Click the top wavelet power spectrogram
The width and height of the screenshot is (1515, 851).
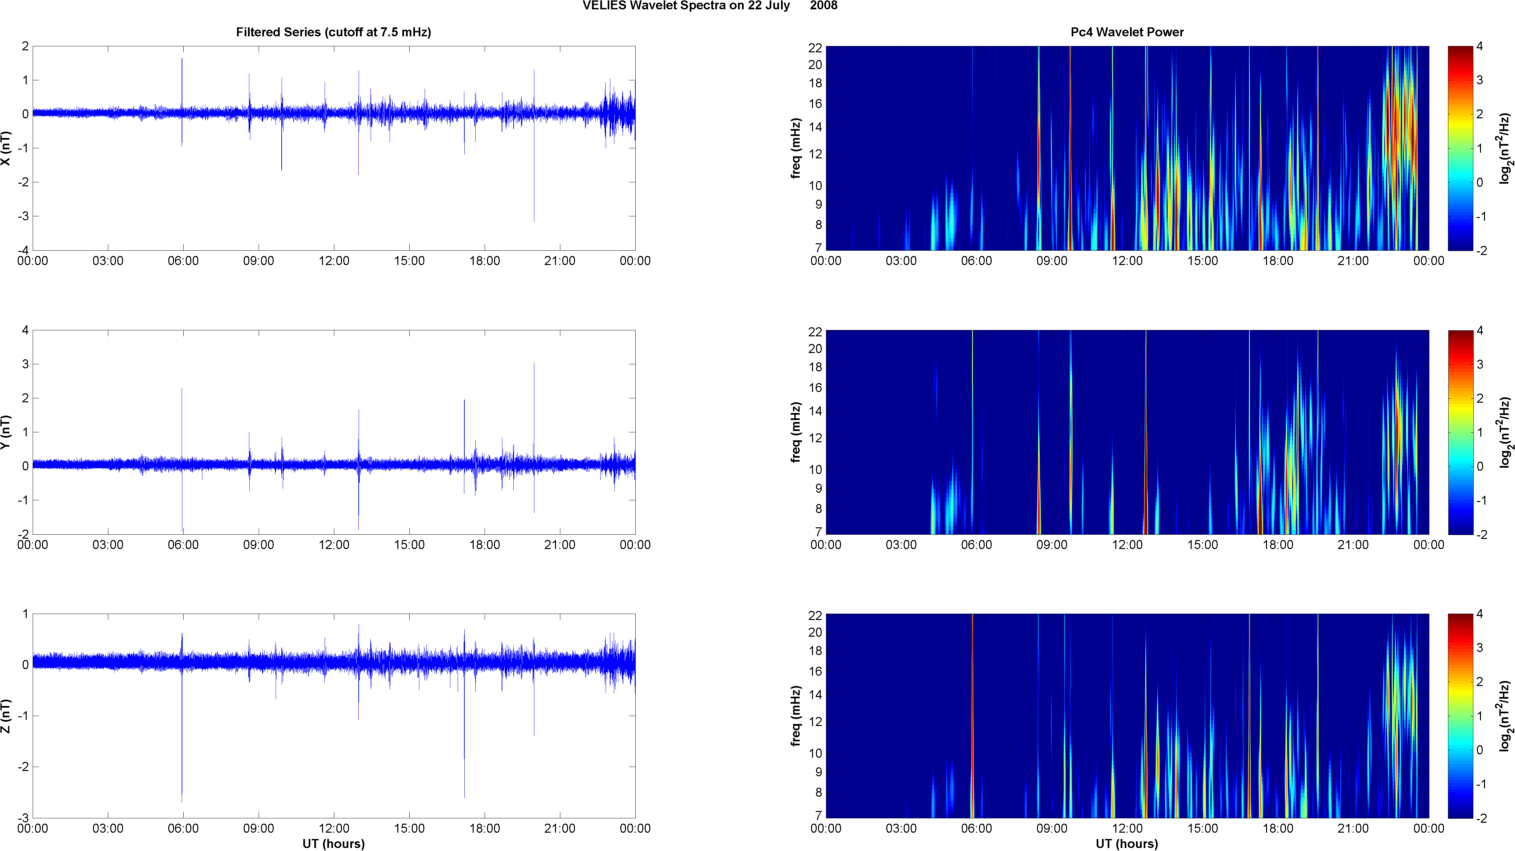click(1127, 148)
